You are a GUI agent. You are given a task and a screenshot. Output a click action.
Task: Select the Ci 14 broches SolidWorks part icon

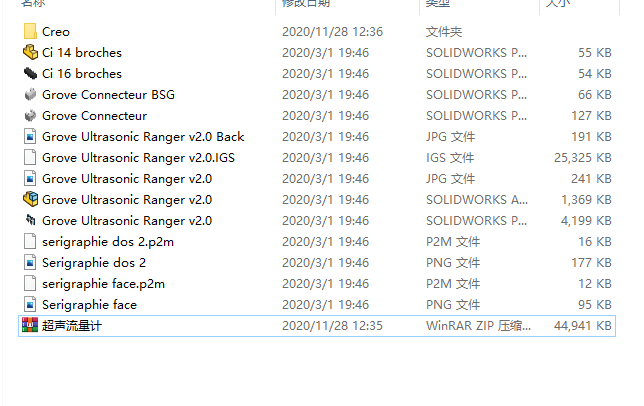coord(30,53)
